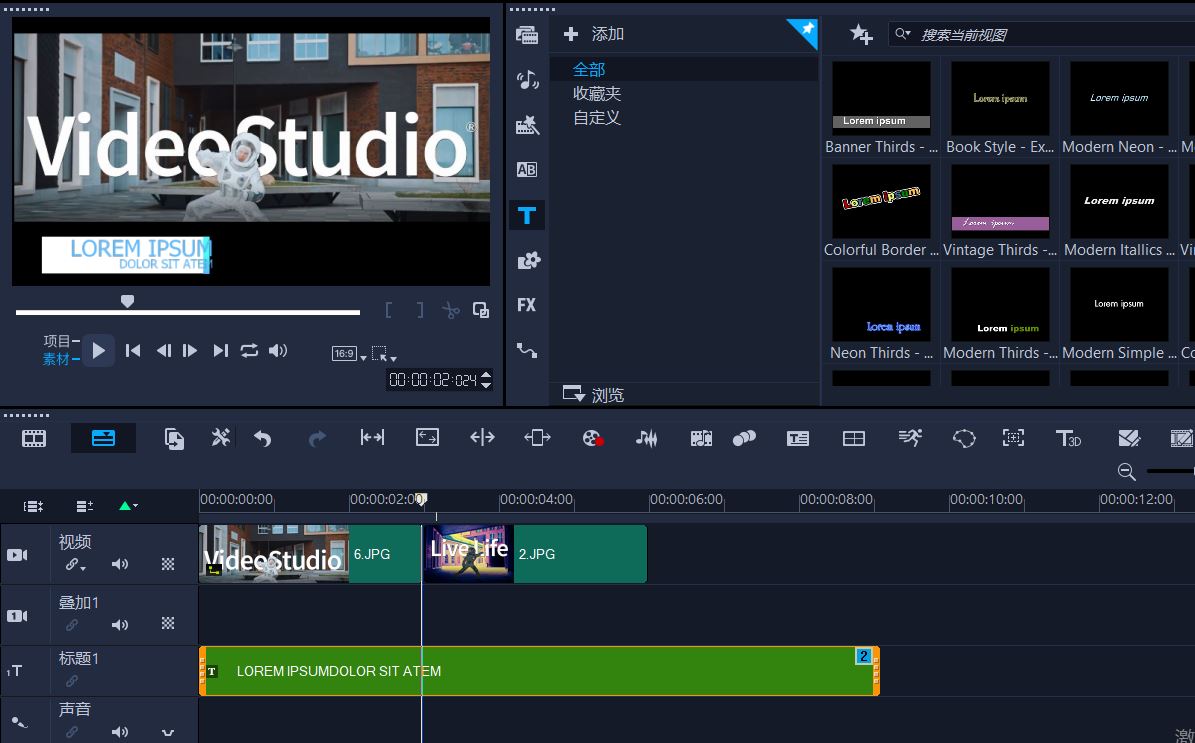Click the preview scrubber handle

point(127,302)
